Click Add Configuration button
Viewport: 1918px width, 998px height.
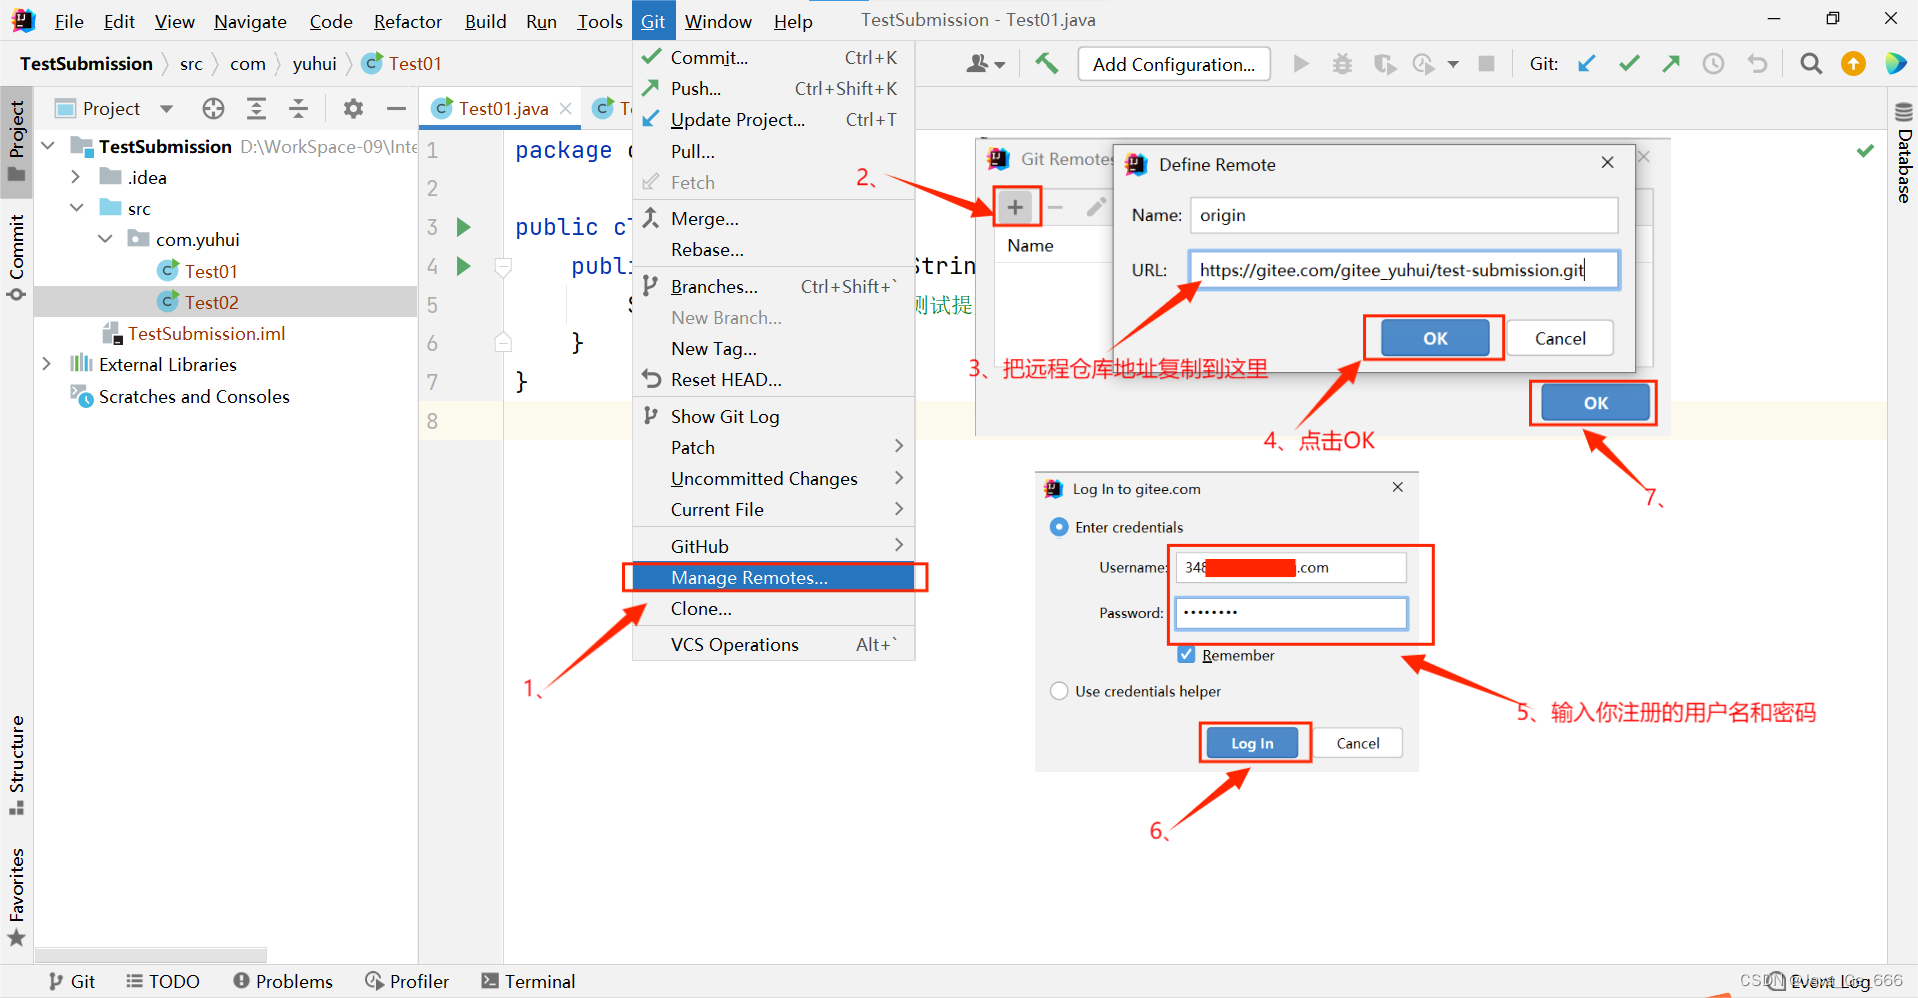pyautogui.click(x=1174, y=64)
